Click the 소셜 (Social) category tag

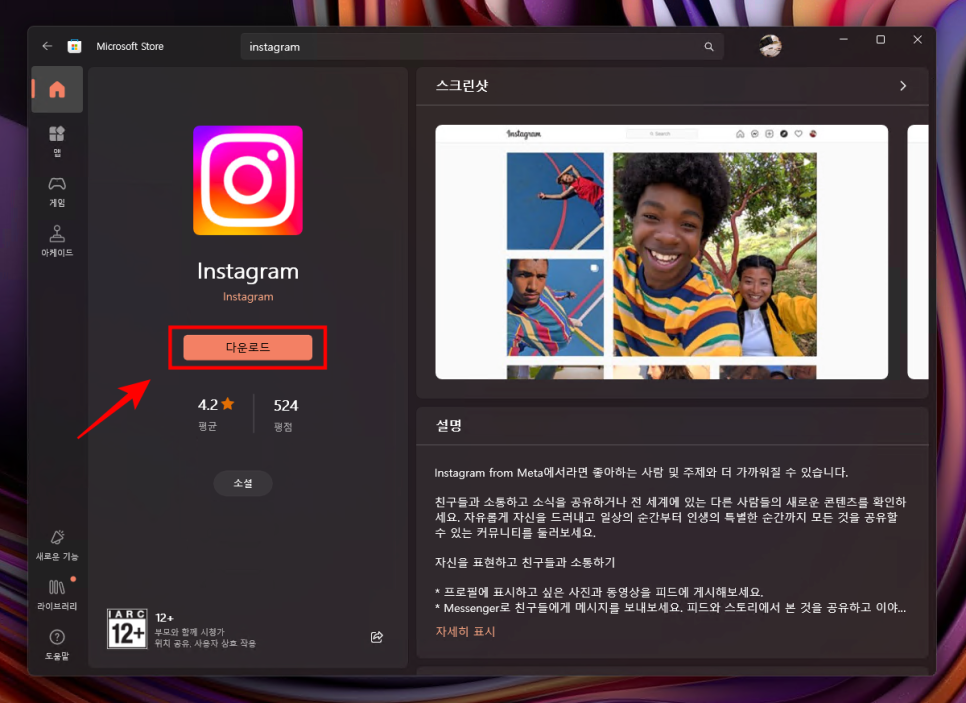243,484
